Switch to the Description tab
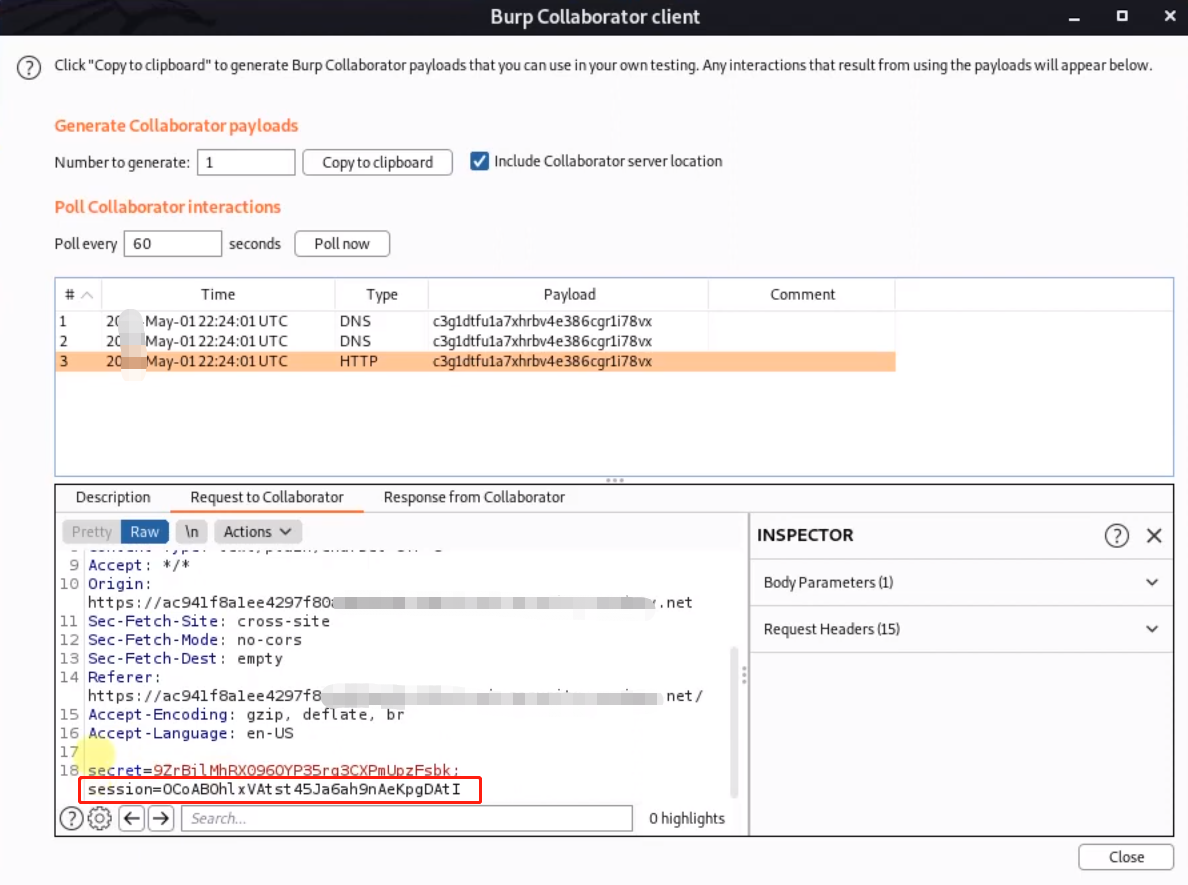1188x885 pixels. point(113,497)
